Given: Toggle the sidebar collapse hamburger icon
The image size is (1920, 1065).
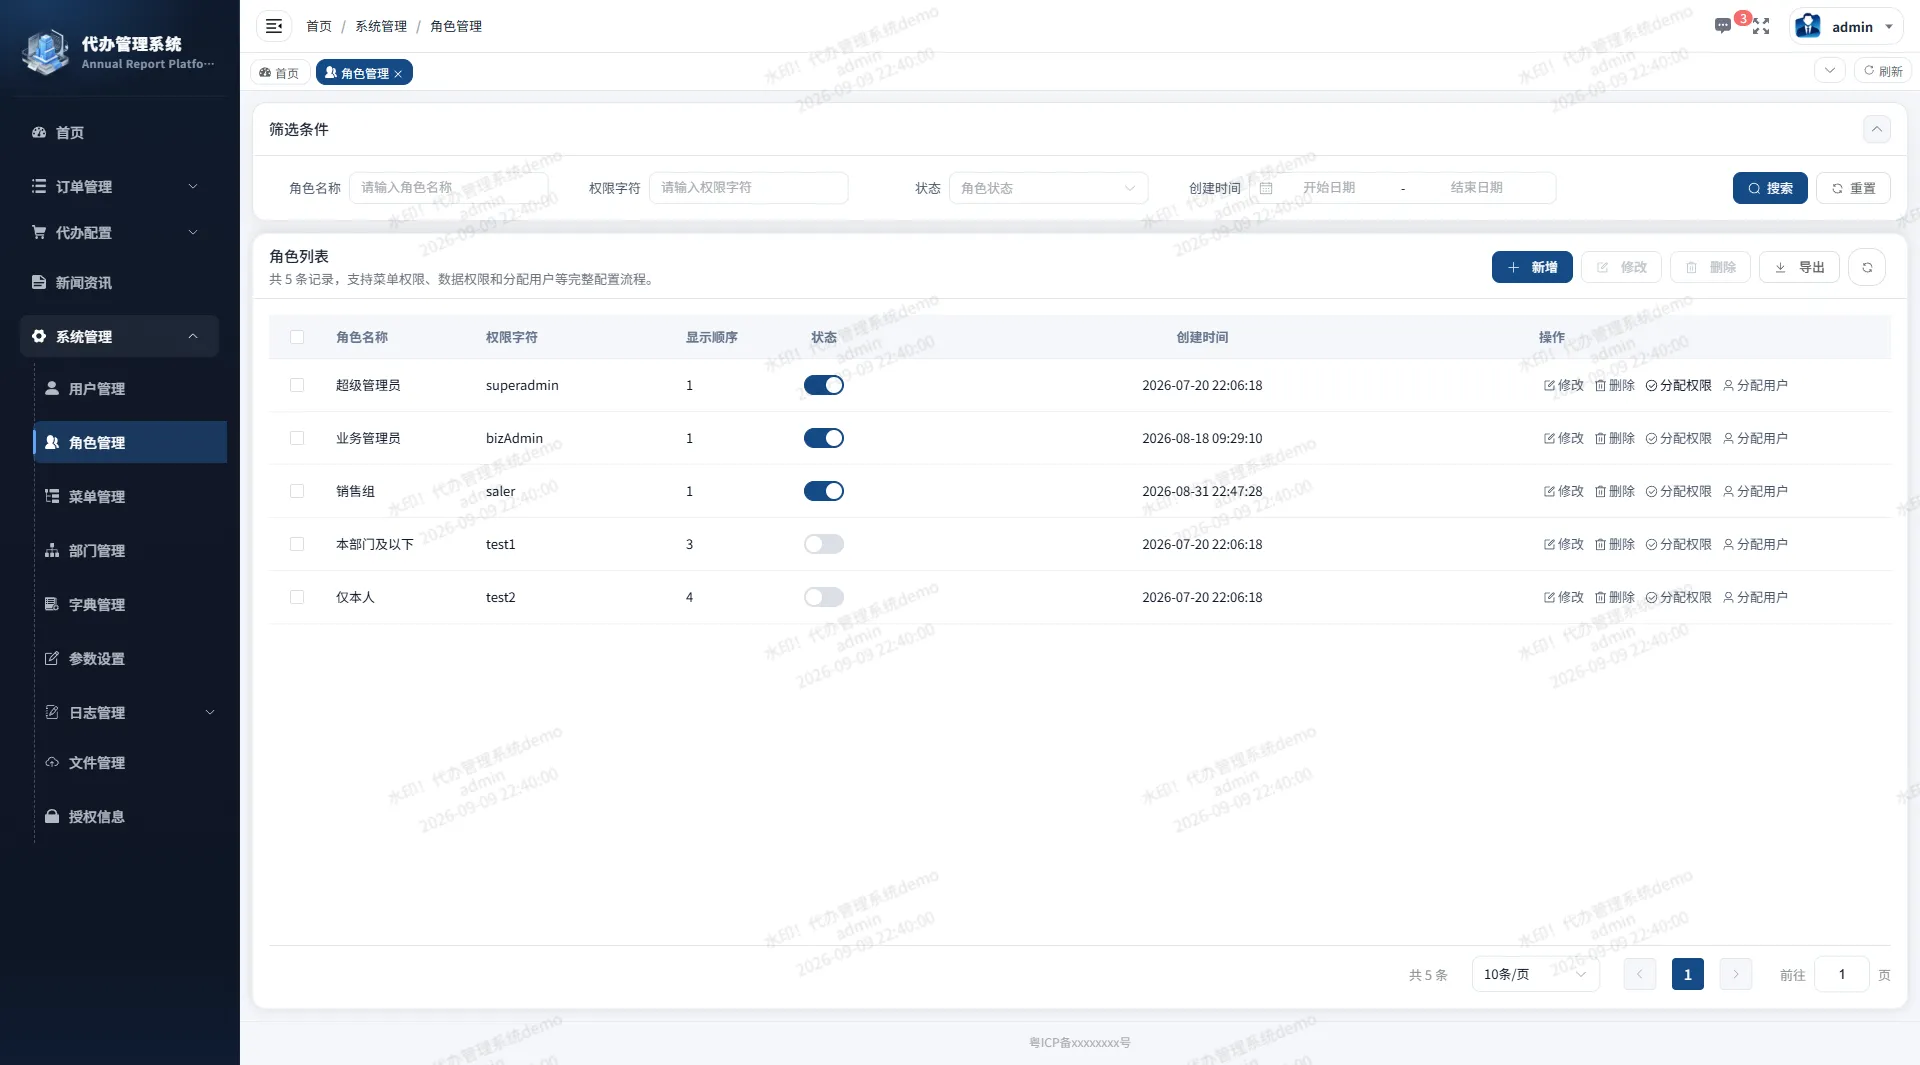Looking at the screenshot, I should [273, 26].
